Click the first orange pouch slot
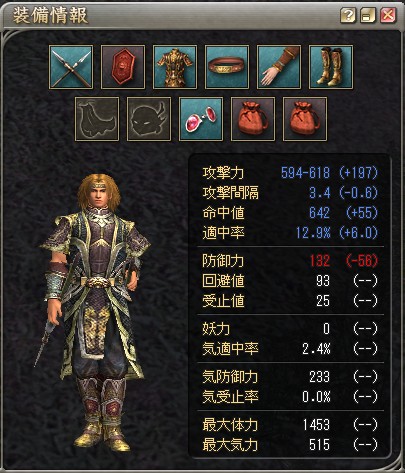The image size is (405, 473). coord(253,119)
